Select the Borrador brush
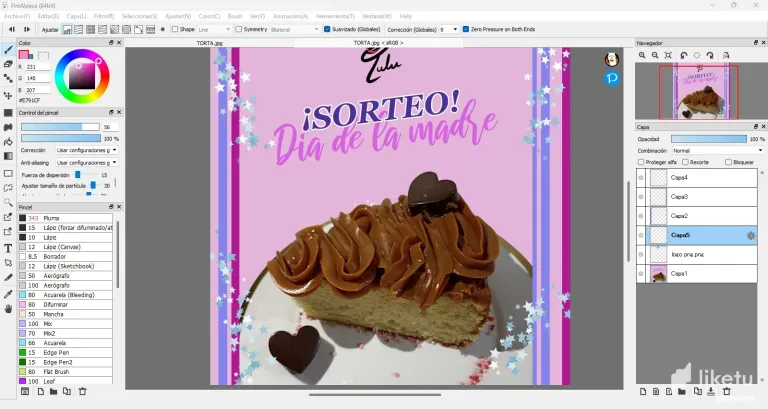The image size is (768, 409). (65, 257)
